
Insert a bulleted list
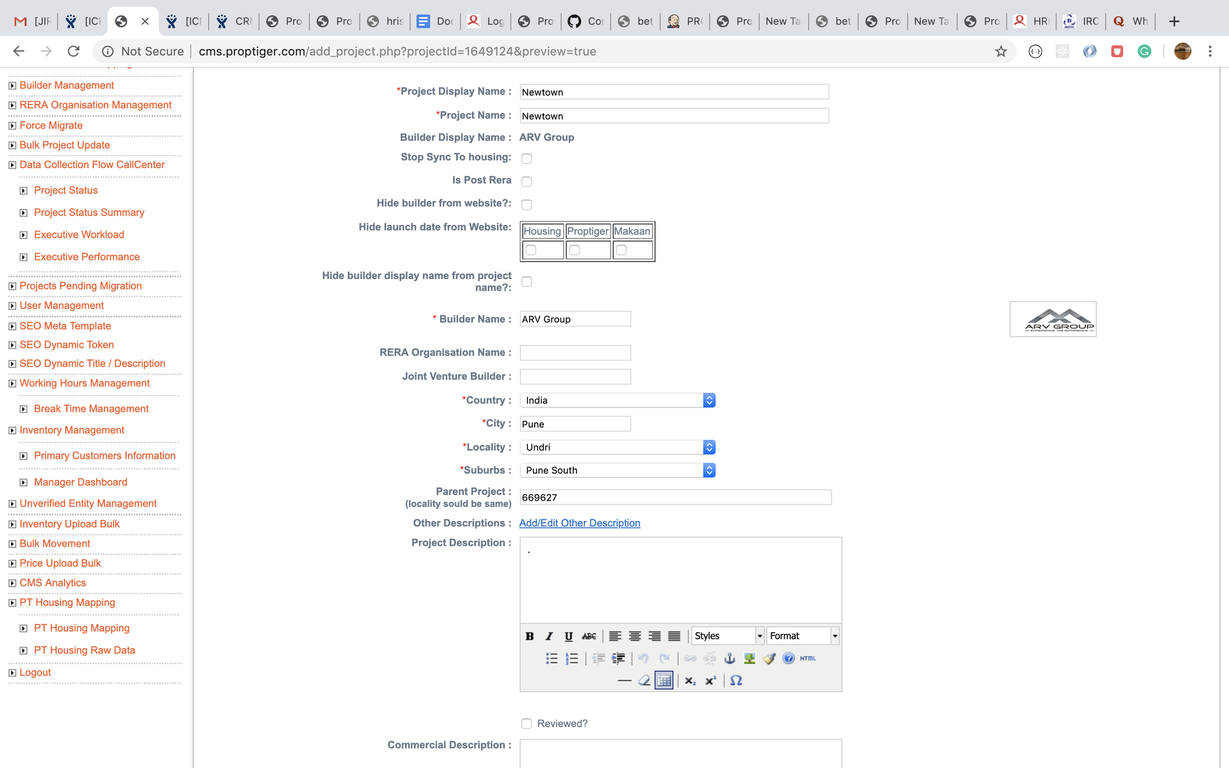pyautogui.click(x=551, y=658)
